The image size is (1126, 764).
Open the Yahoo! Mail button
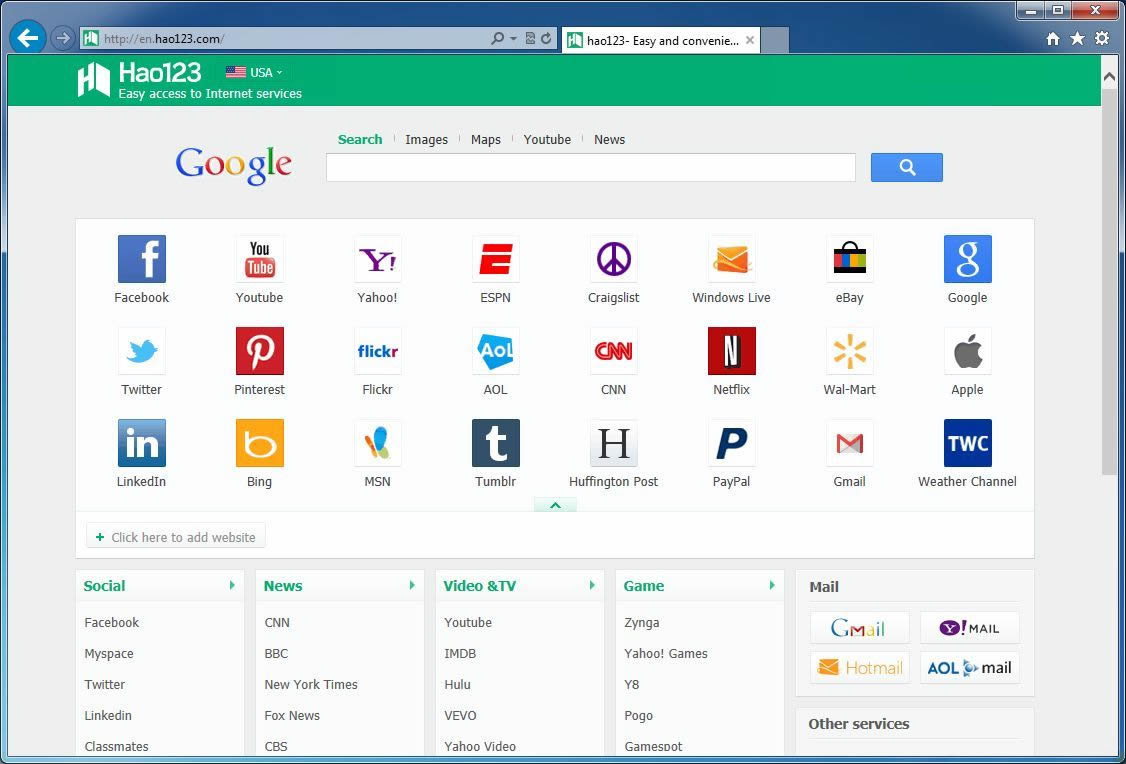click(969, 628)
